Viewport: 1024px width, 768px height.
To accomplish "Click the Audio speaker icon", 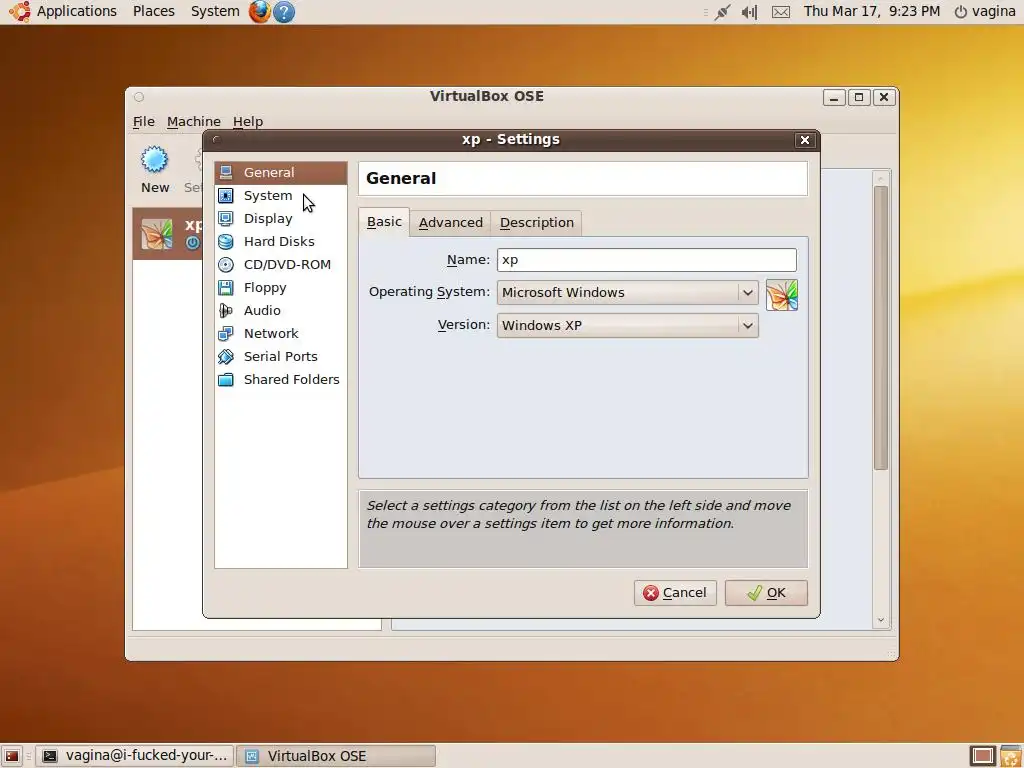I will pyautogui.click(x=226, y=310).
